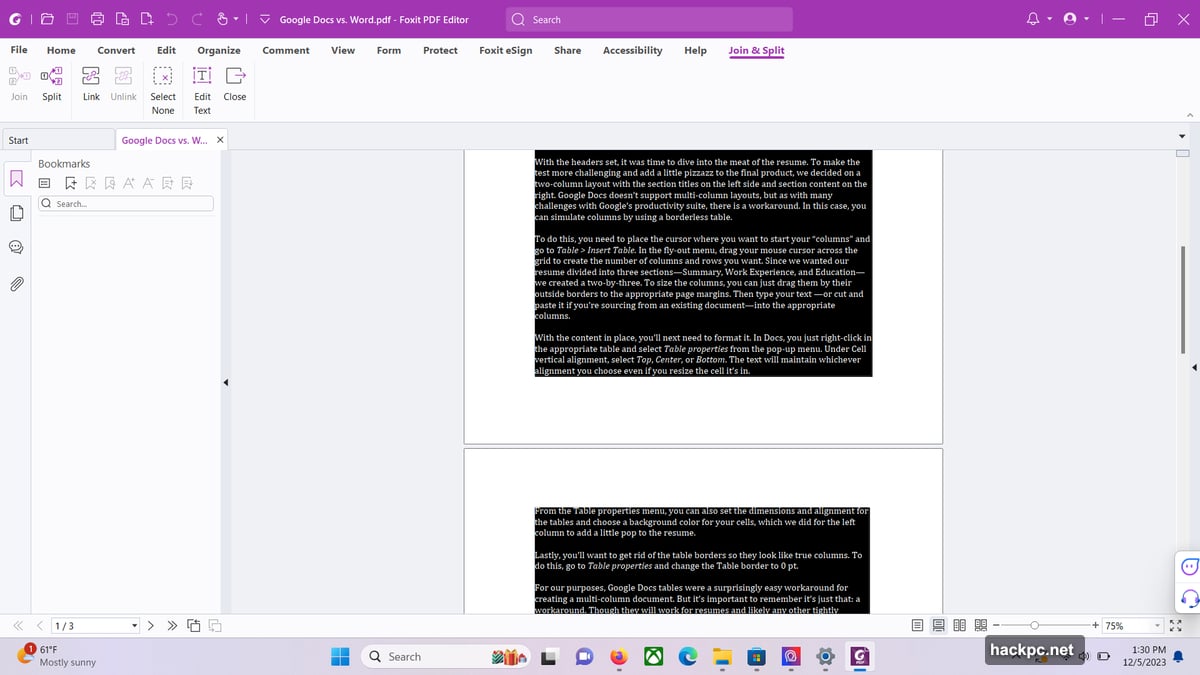This screenshot has width=1200, height=675.
Task: Adjust the zoom slider handle
Action: pos(1035,625)
